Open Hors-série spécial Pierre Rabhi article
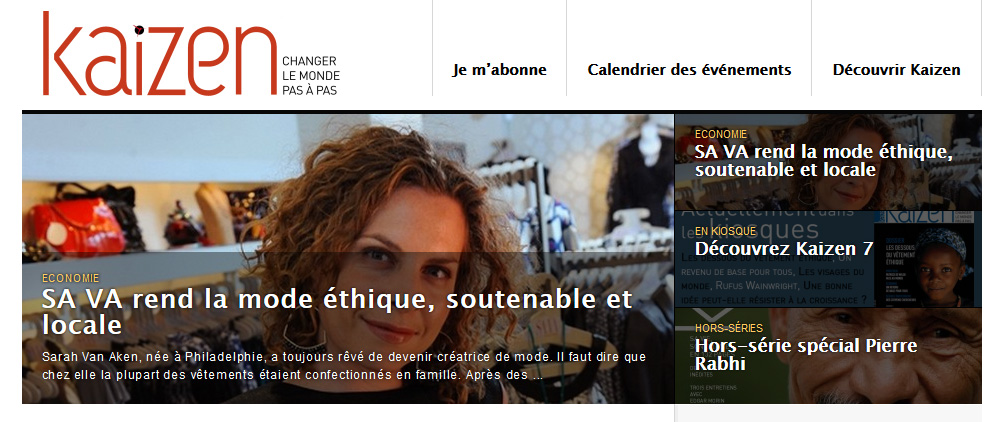The image size is (1006, 422). (806, 355)
